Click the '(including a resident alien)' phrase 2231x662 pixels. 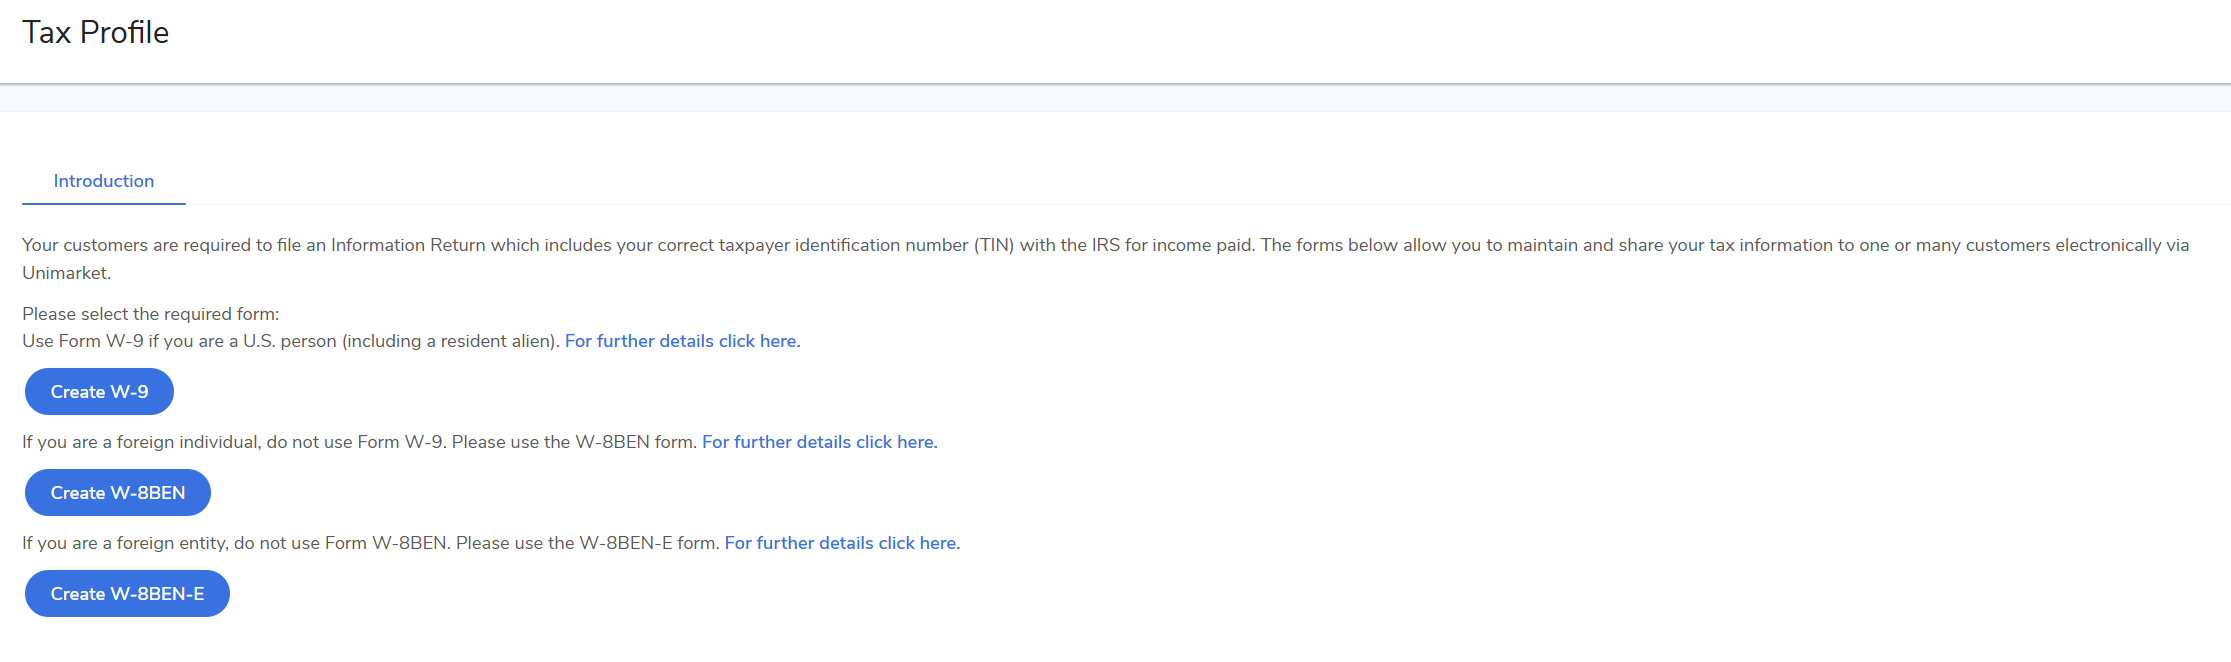[450, 341]
